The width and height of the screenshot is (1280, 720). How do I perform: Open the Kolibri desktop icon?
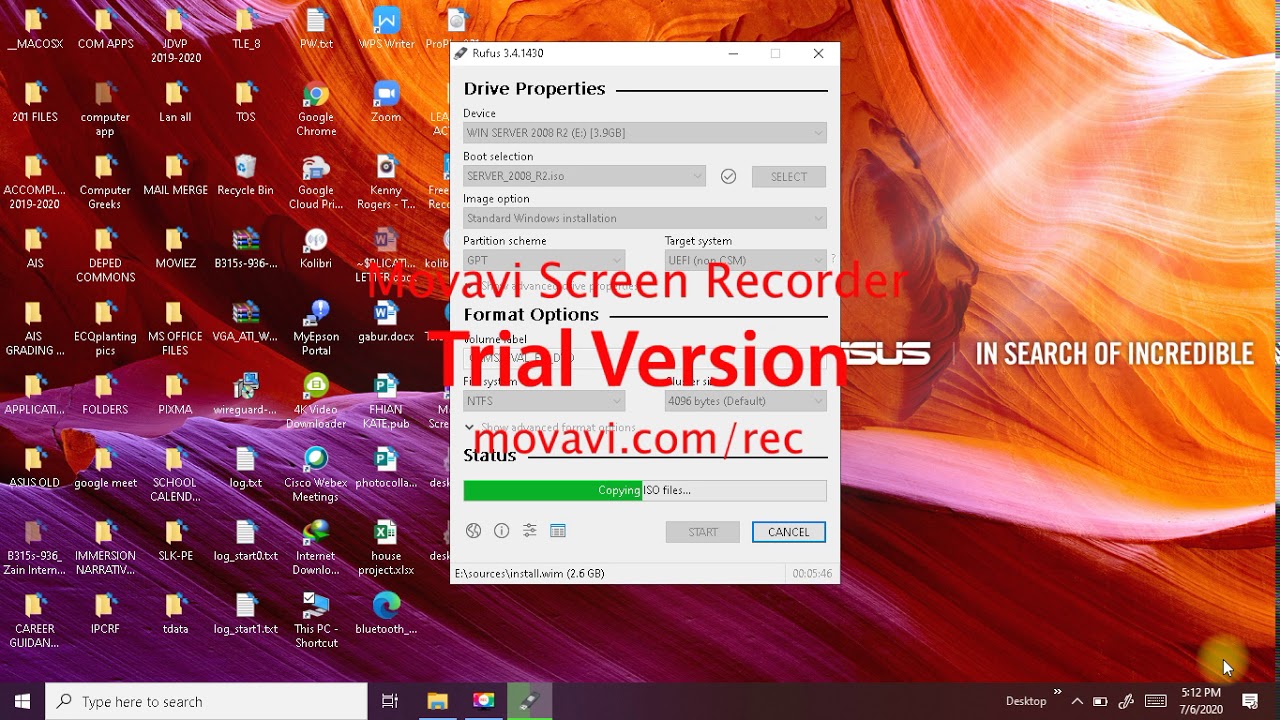316,249
